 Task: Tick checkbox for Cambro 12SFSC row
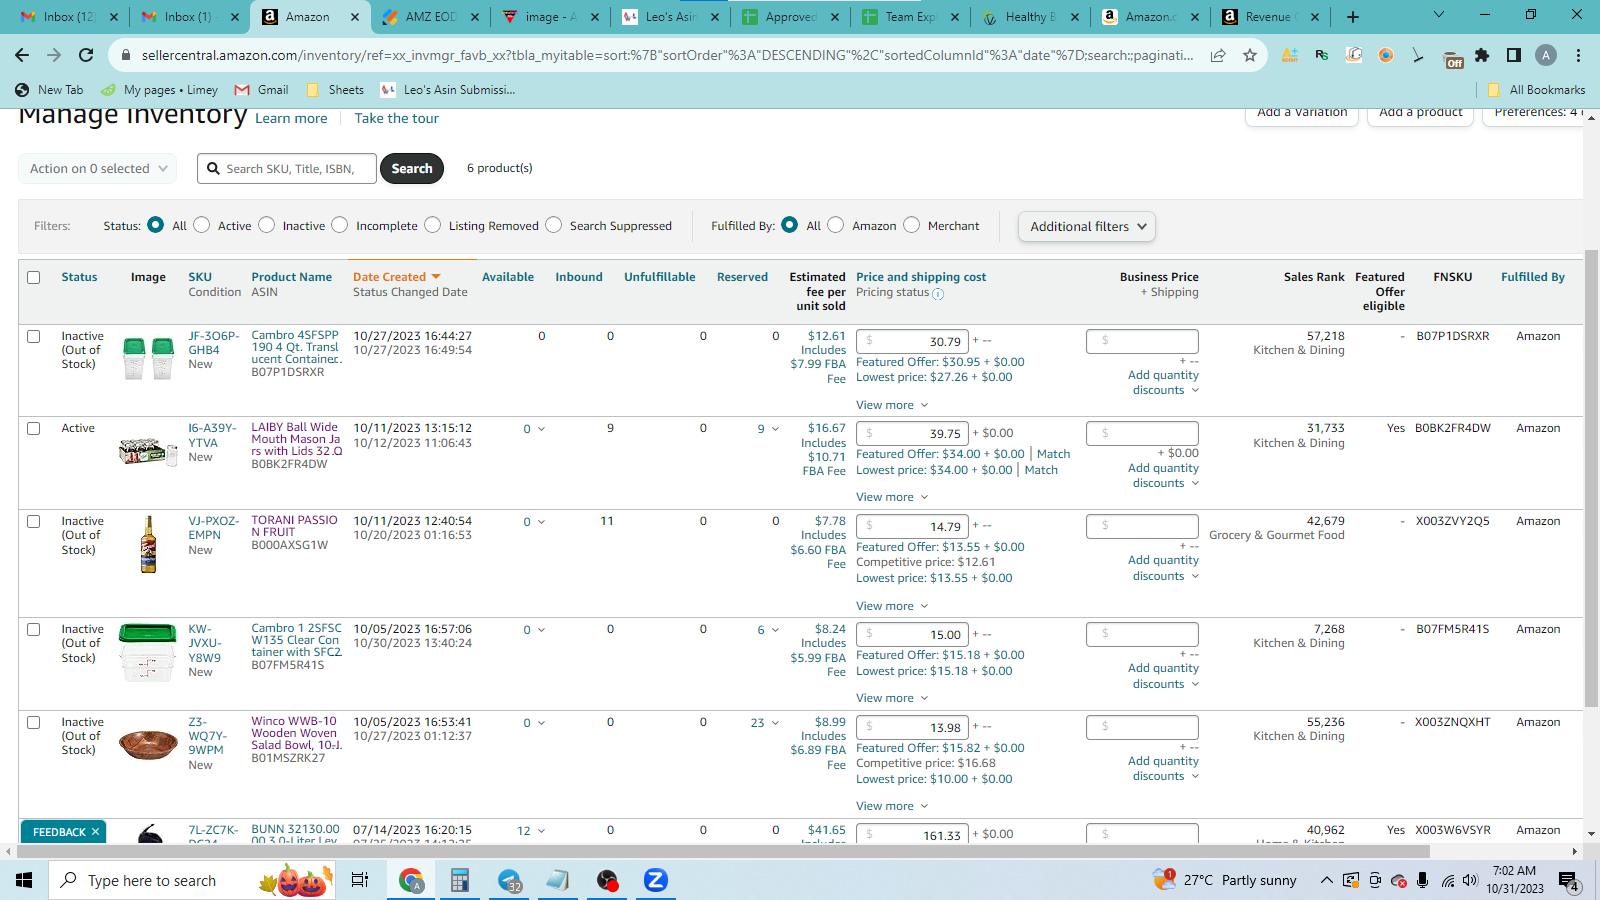[34, 629]
